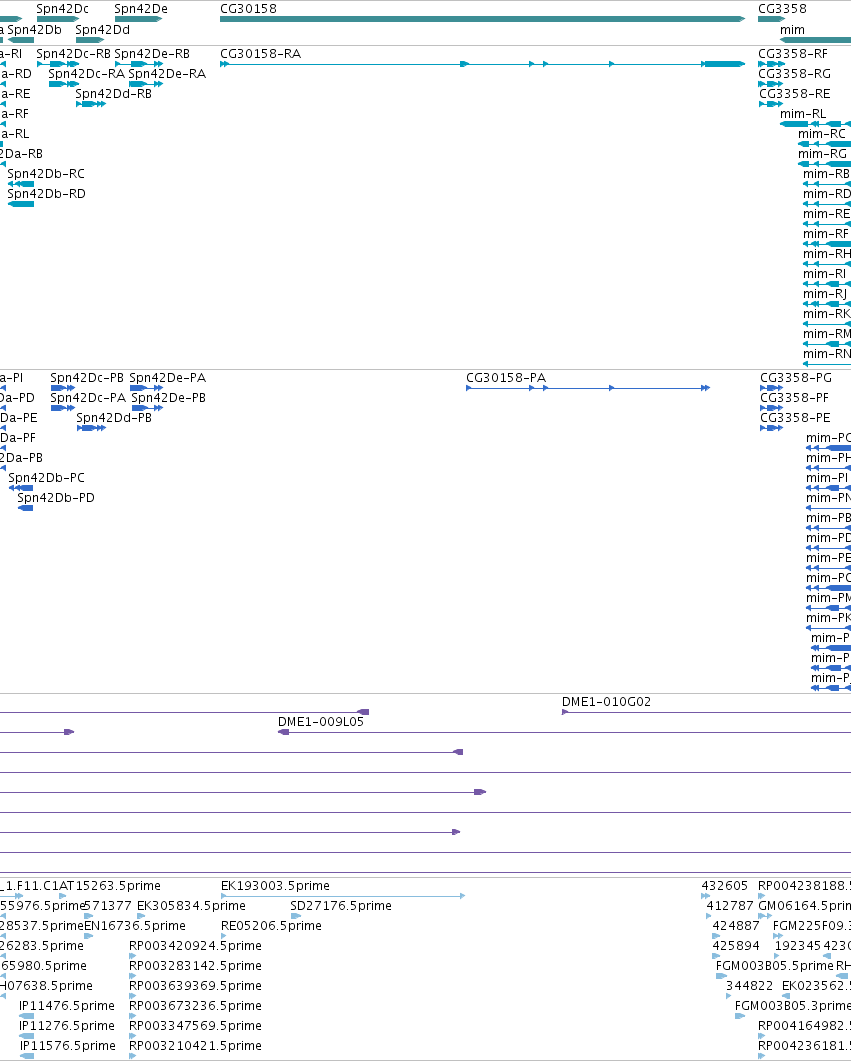This screenshot has height=1061, width=851.
Task: Click the Spn42Db gene label
Action: [34, 30]
